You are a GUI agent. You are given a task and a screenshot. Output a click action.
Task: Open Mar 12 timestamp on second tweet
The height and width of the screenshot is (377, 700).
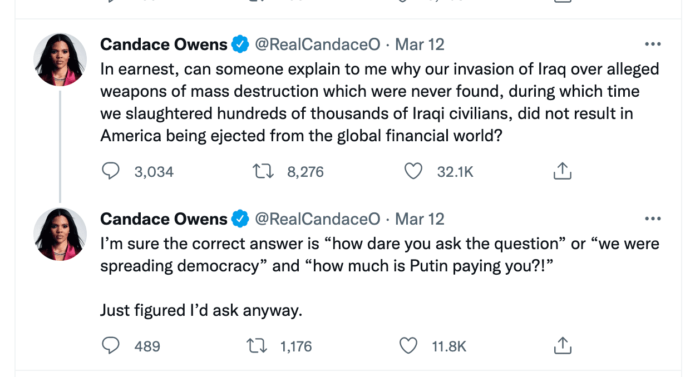coord(420,219)
